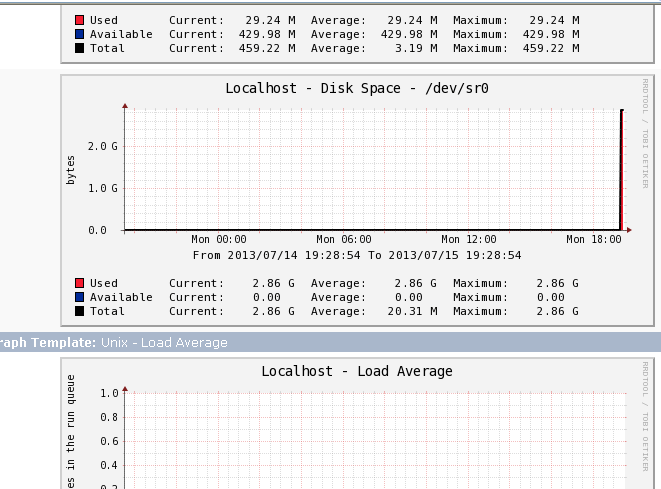The width and height of the screenshot is (661, 489).
Task: Click the blue Available swatch showing 429.98 M
Action: click(x=79, y=34)
